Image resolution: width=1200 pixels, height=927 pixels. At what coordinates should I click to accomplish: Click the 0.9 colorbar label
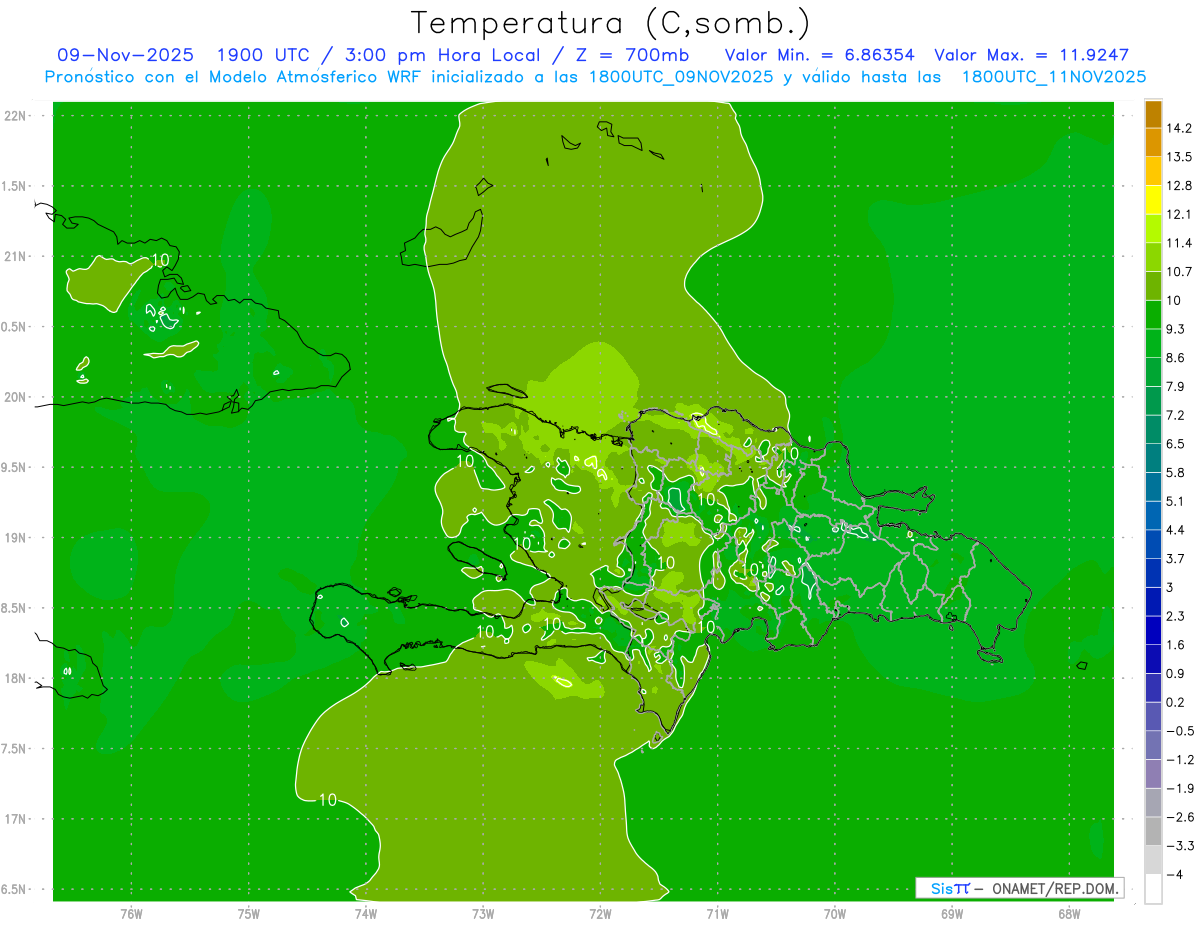1176,673
